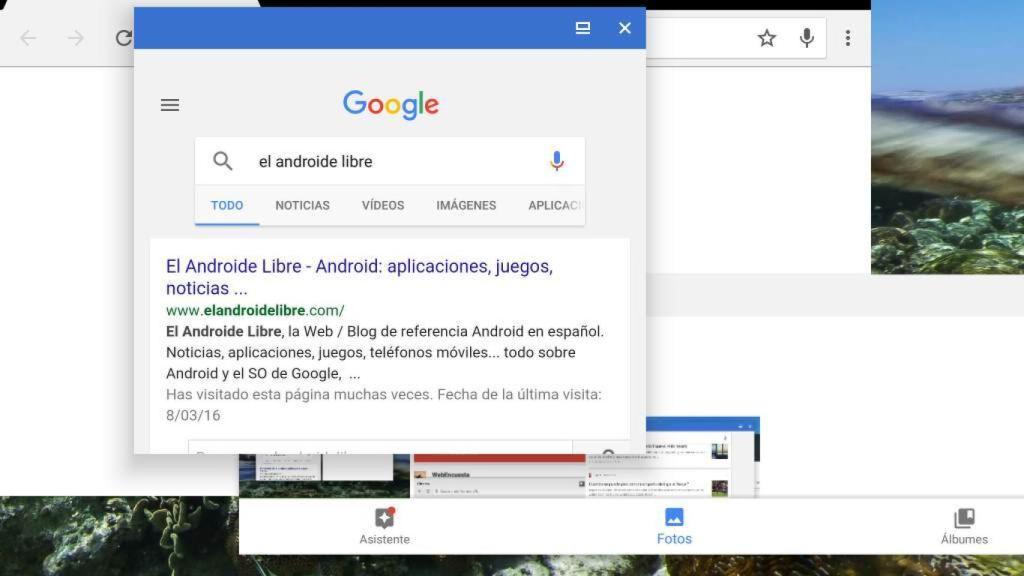Bookmark the page with the star icon
The height and width of the screenshot is (576, 1024).
(767, 37)
